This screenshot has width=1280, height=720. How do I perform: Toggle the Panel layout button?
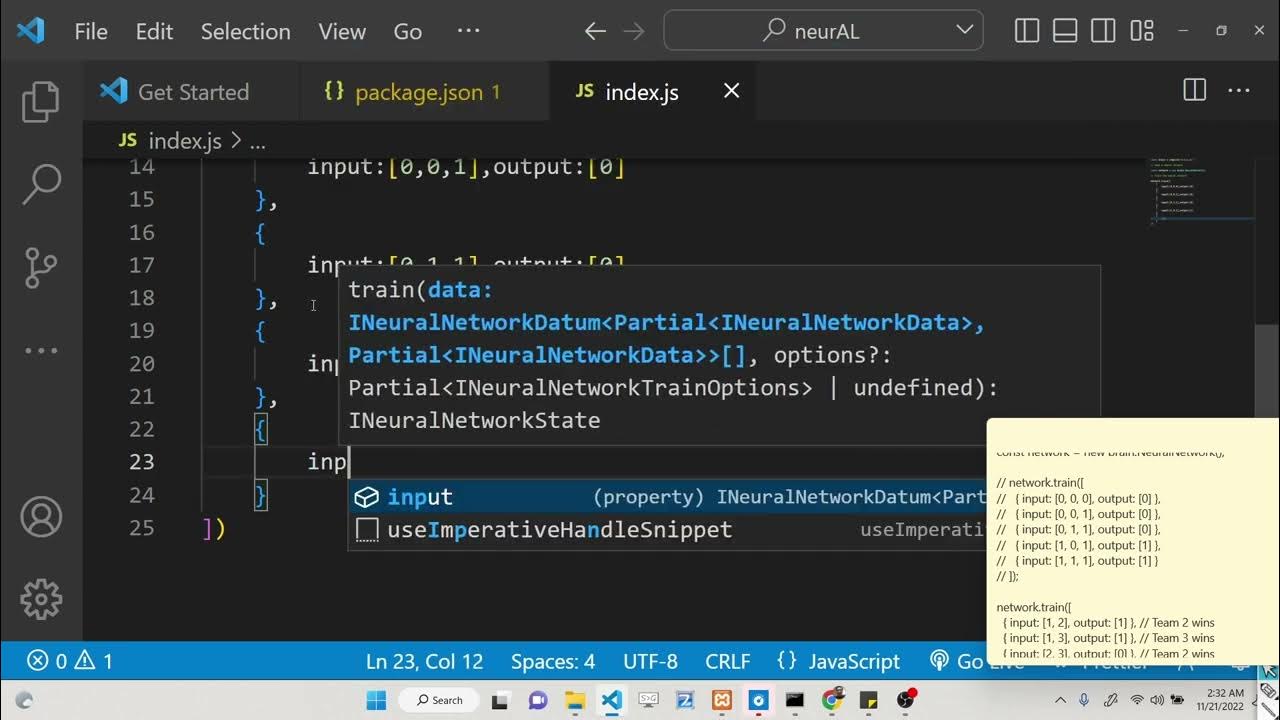tap(1065, 31)
